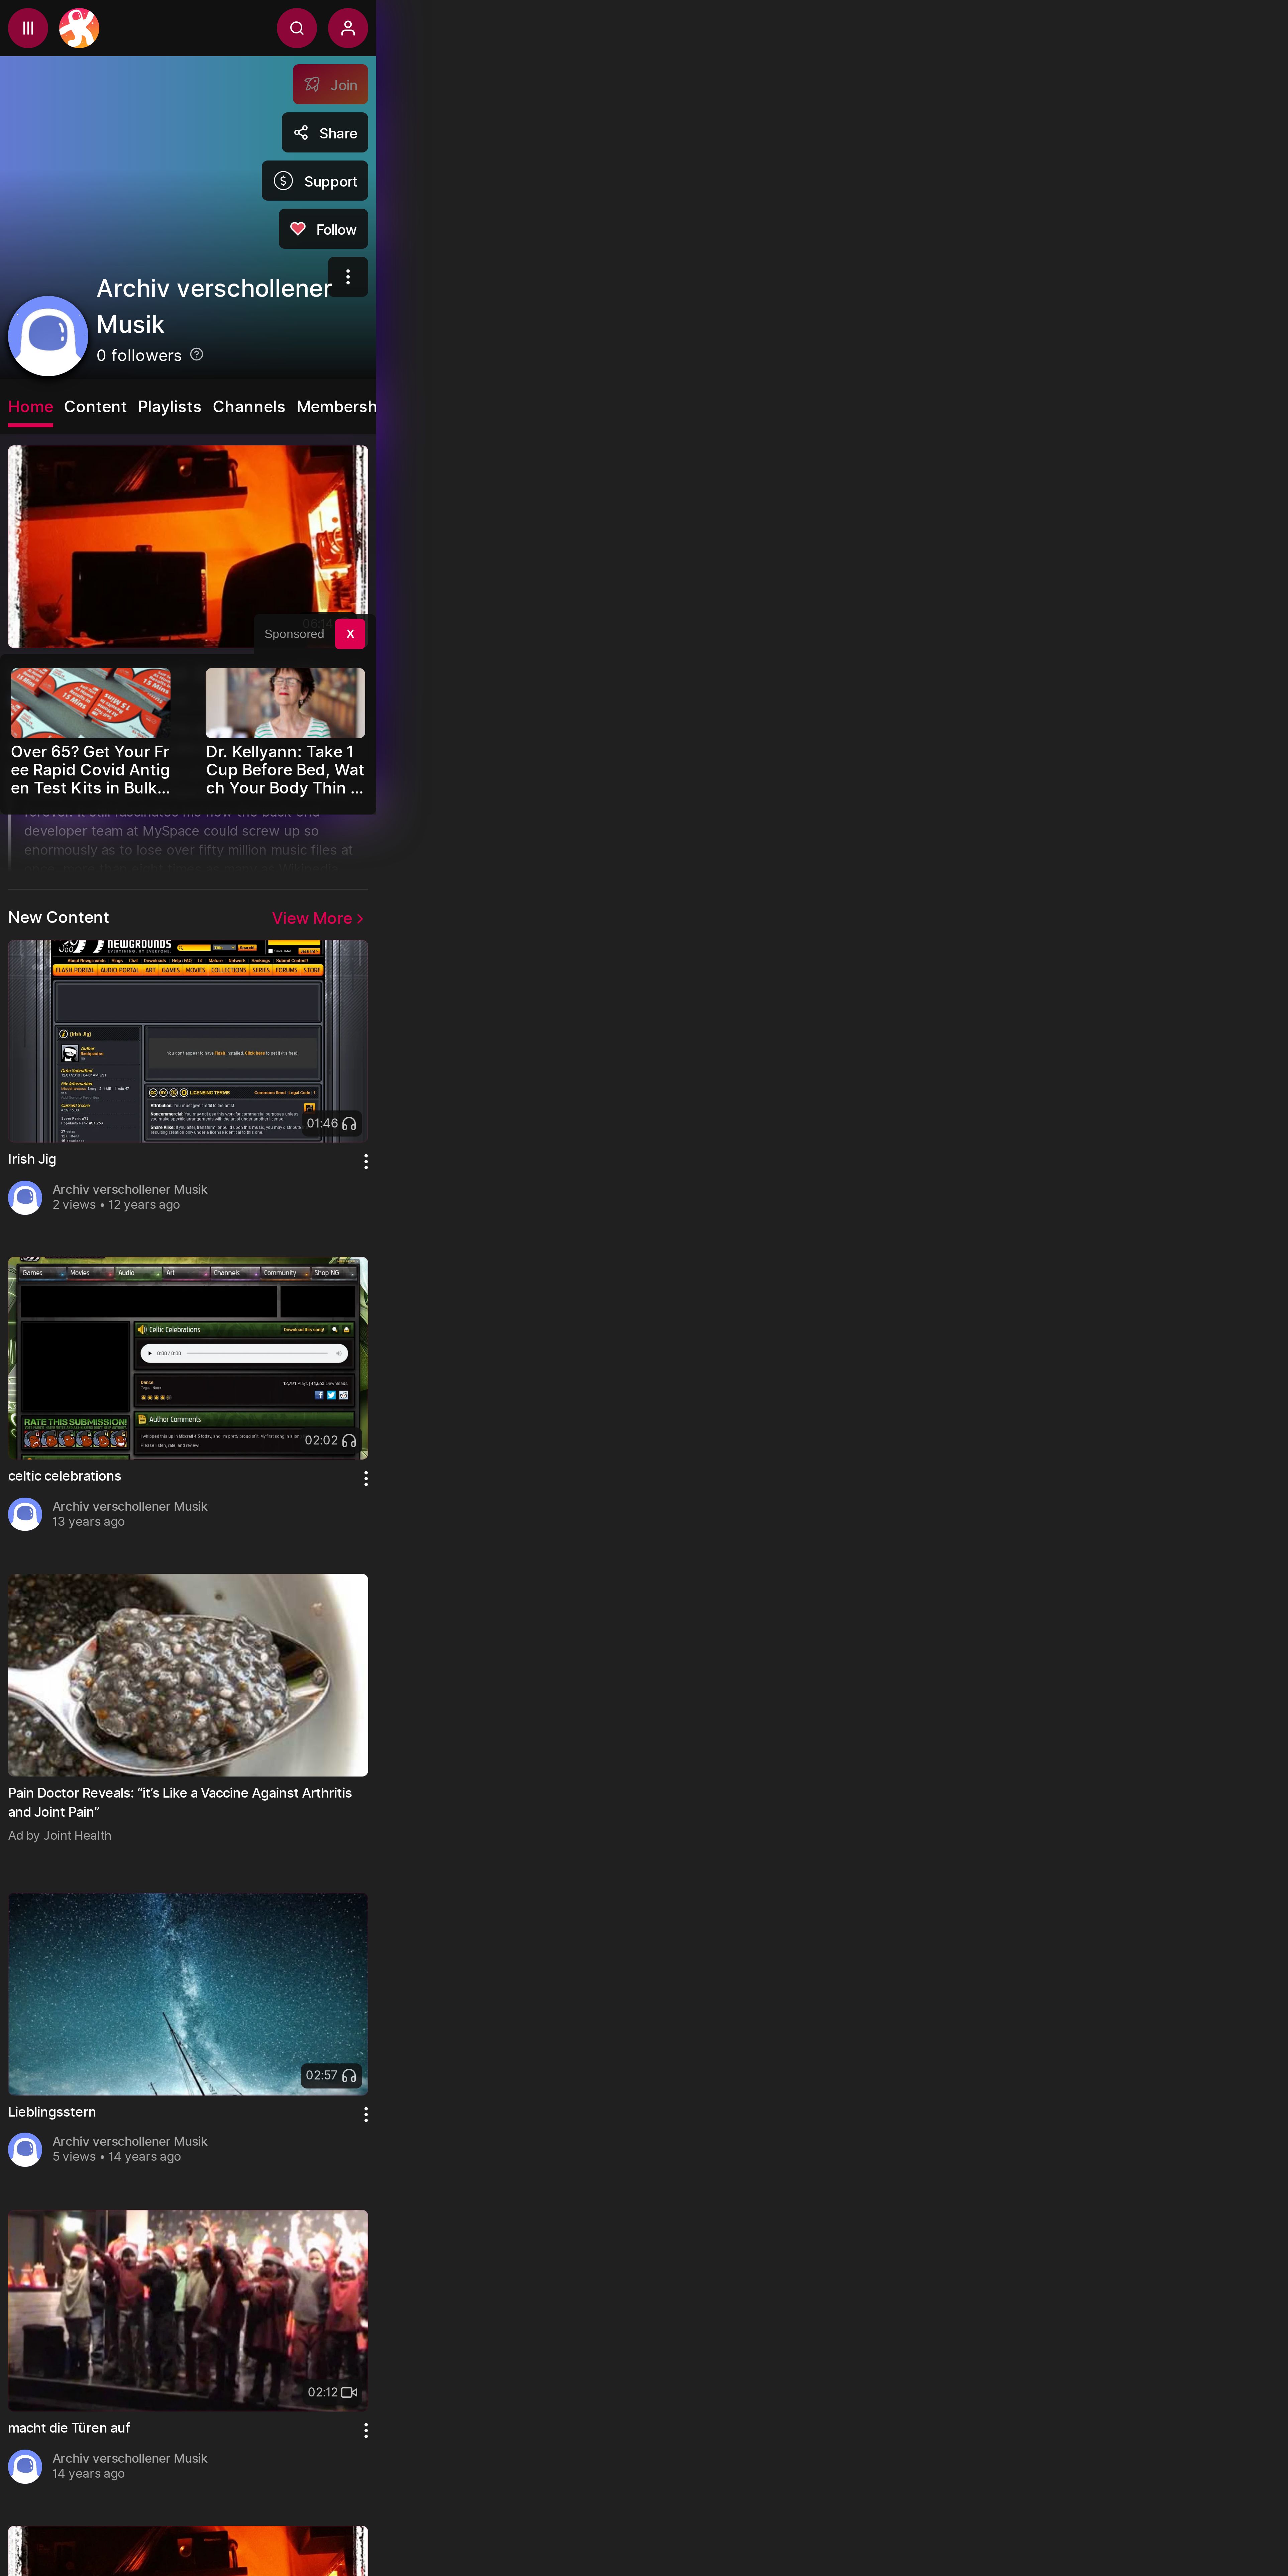Open the Irish Jig thumbnail

tap(188, 1041)
